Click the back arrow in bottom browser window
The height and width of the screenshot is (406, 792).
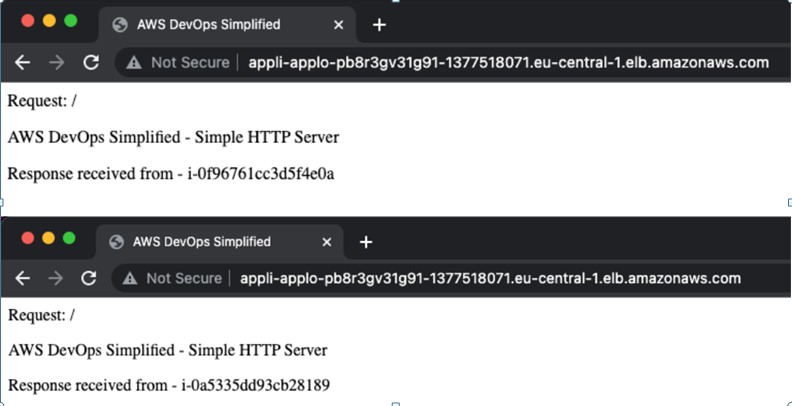click(x=22, y=278)
